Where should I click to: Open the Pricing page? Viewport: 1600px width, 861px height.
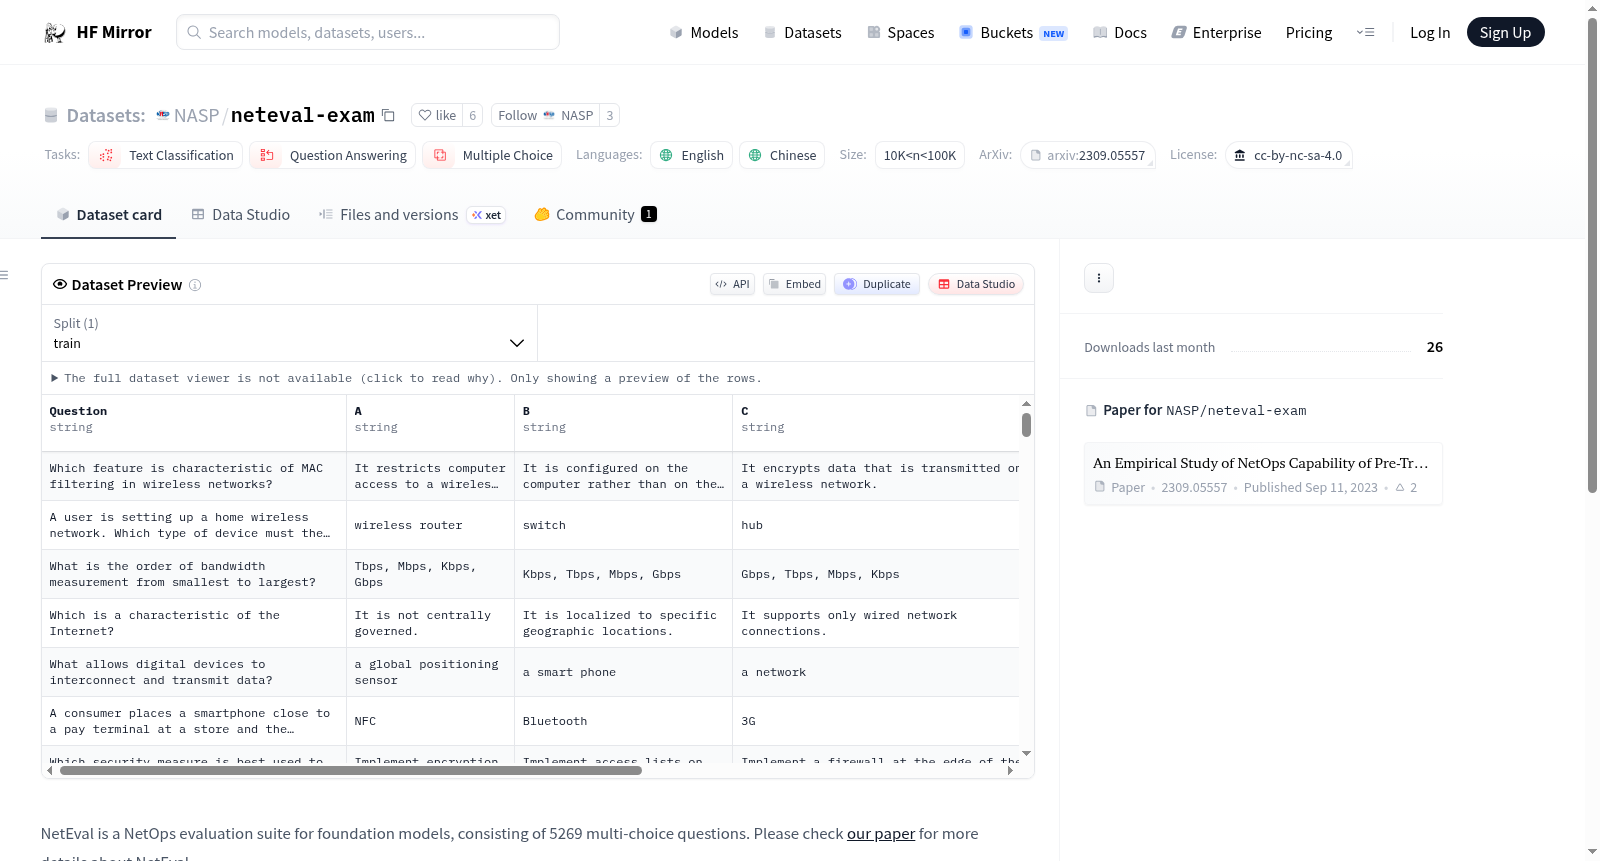coord(1309,33)
